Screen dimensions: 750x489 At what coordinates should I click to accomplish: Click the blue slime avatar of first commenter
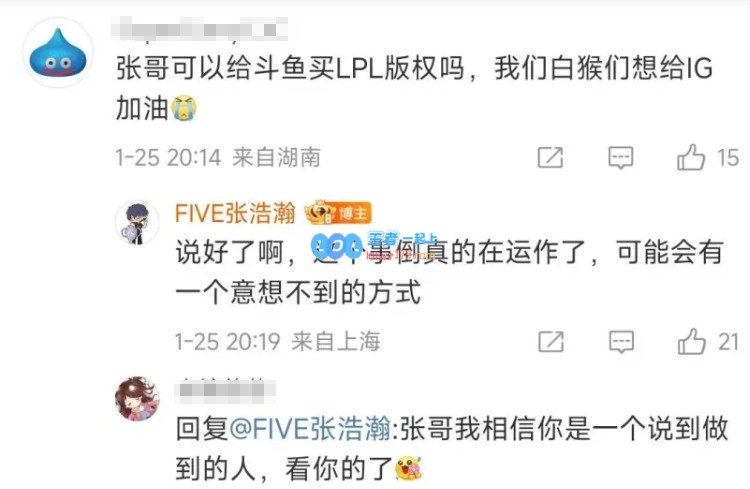pos(58,53)
